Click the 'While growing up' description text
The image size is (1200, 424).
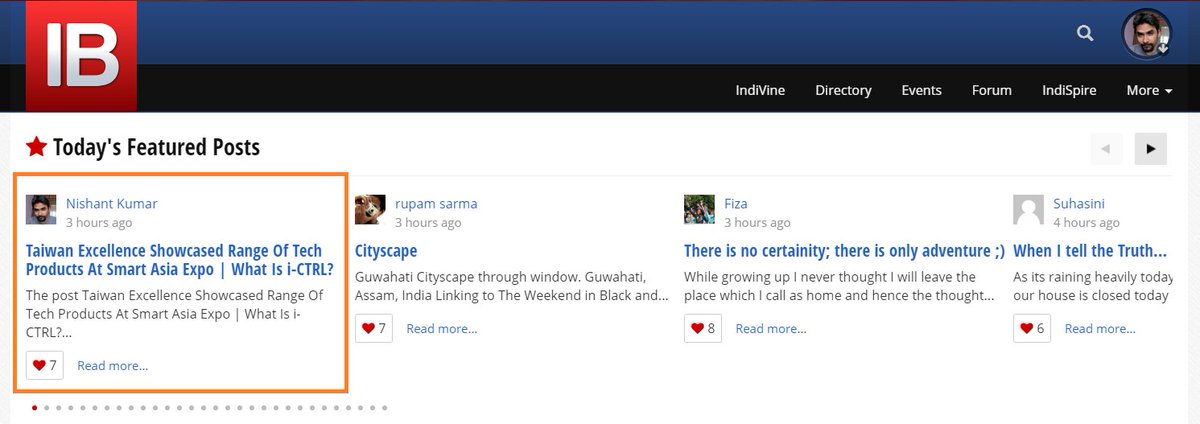(x=840, y=286)
